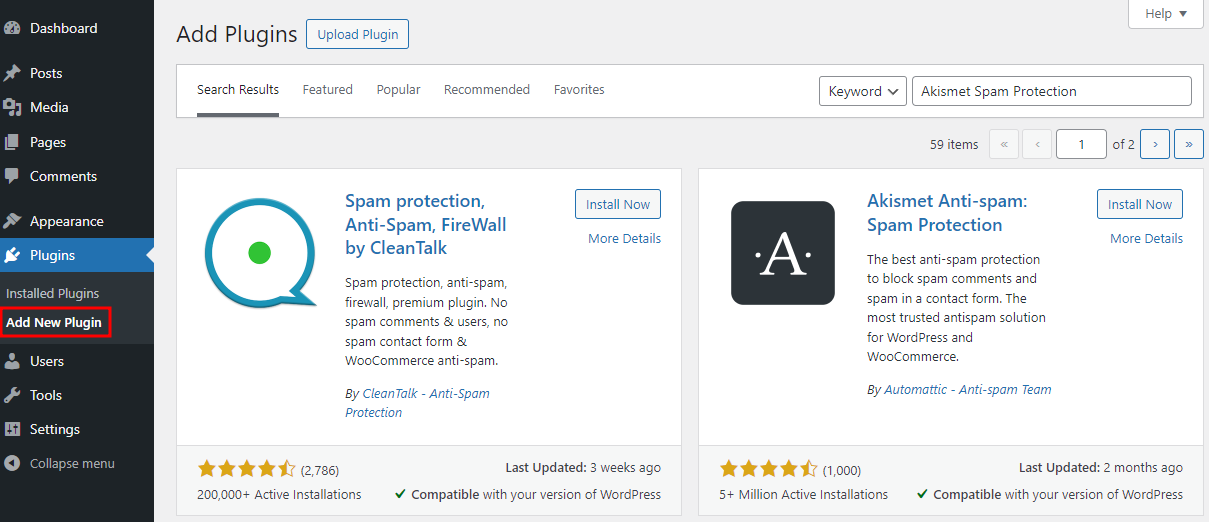Open the Keyword search type dropdown
This screenshot has height=522, width=1209.
(862, 91)
